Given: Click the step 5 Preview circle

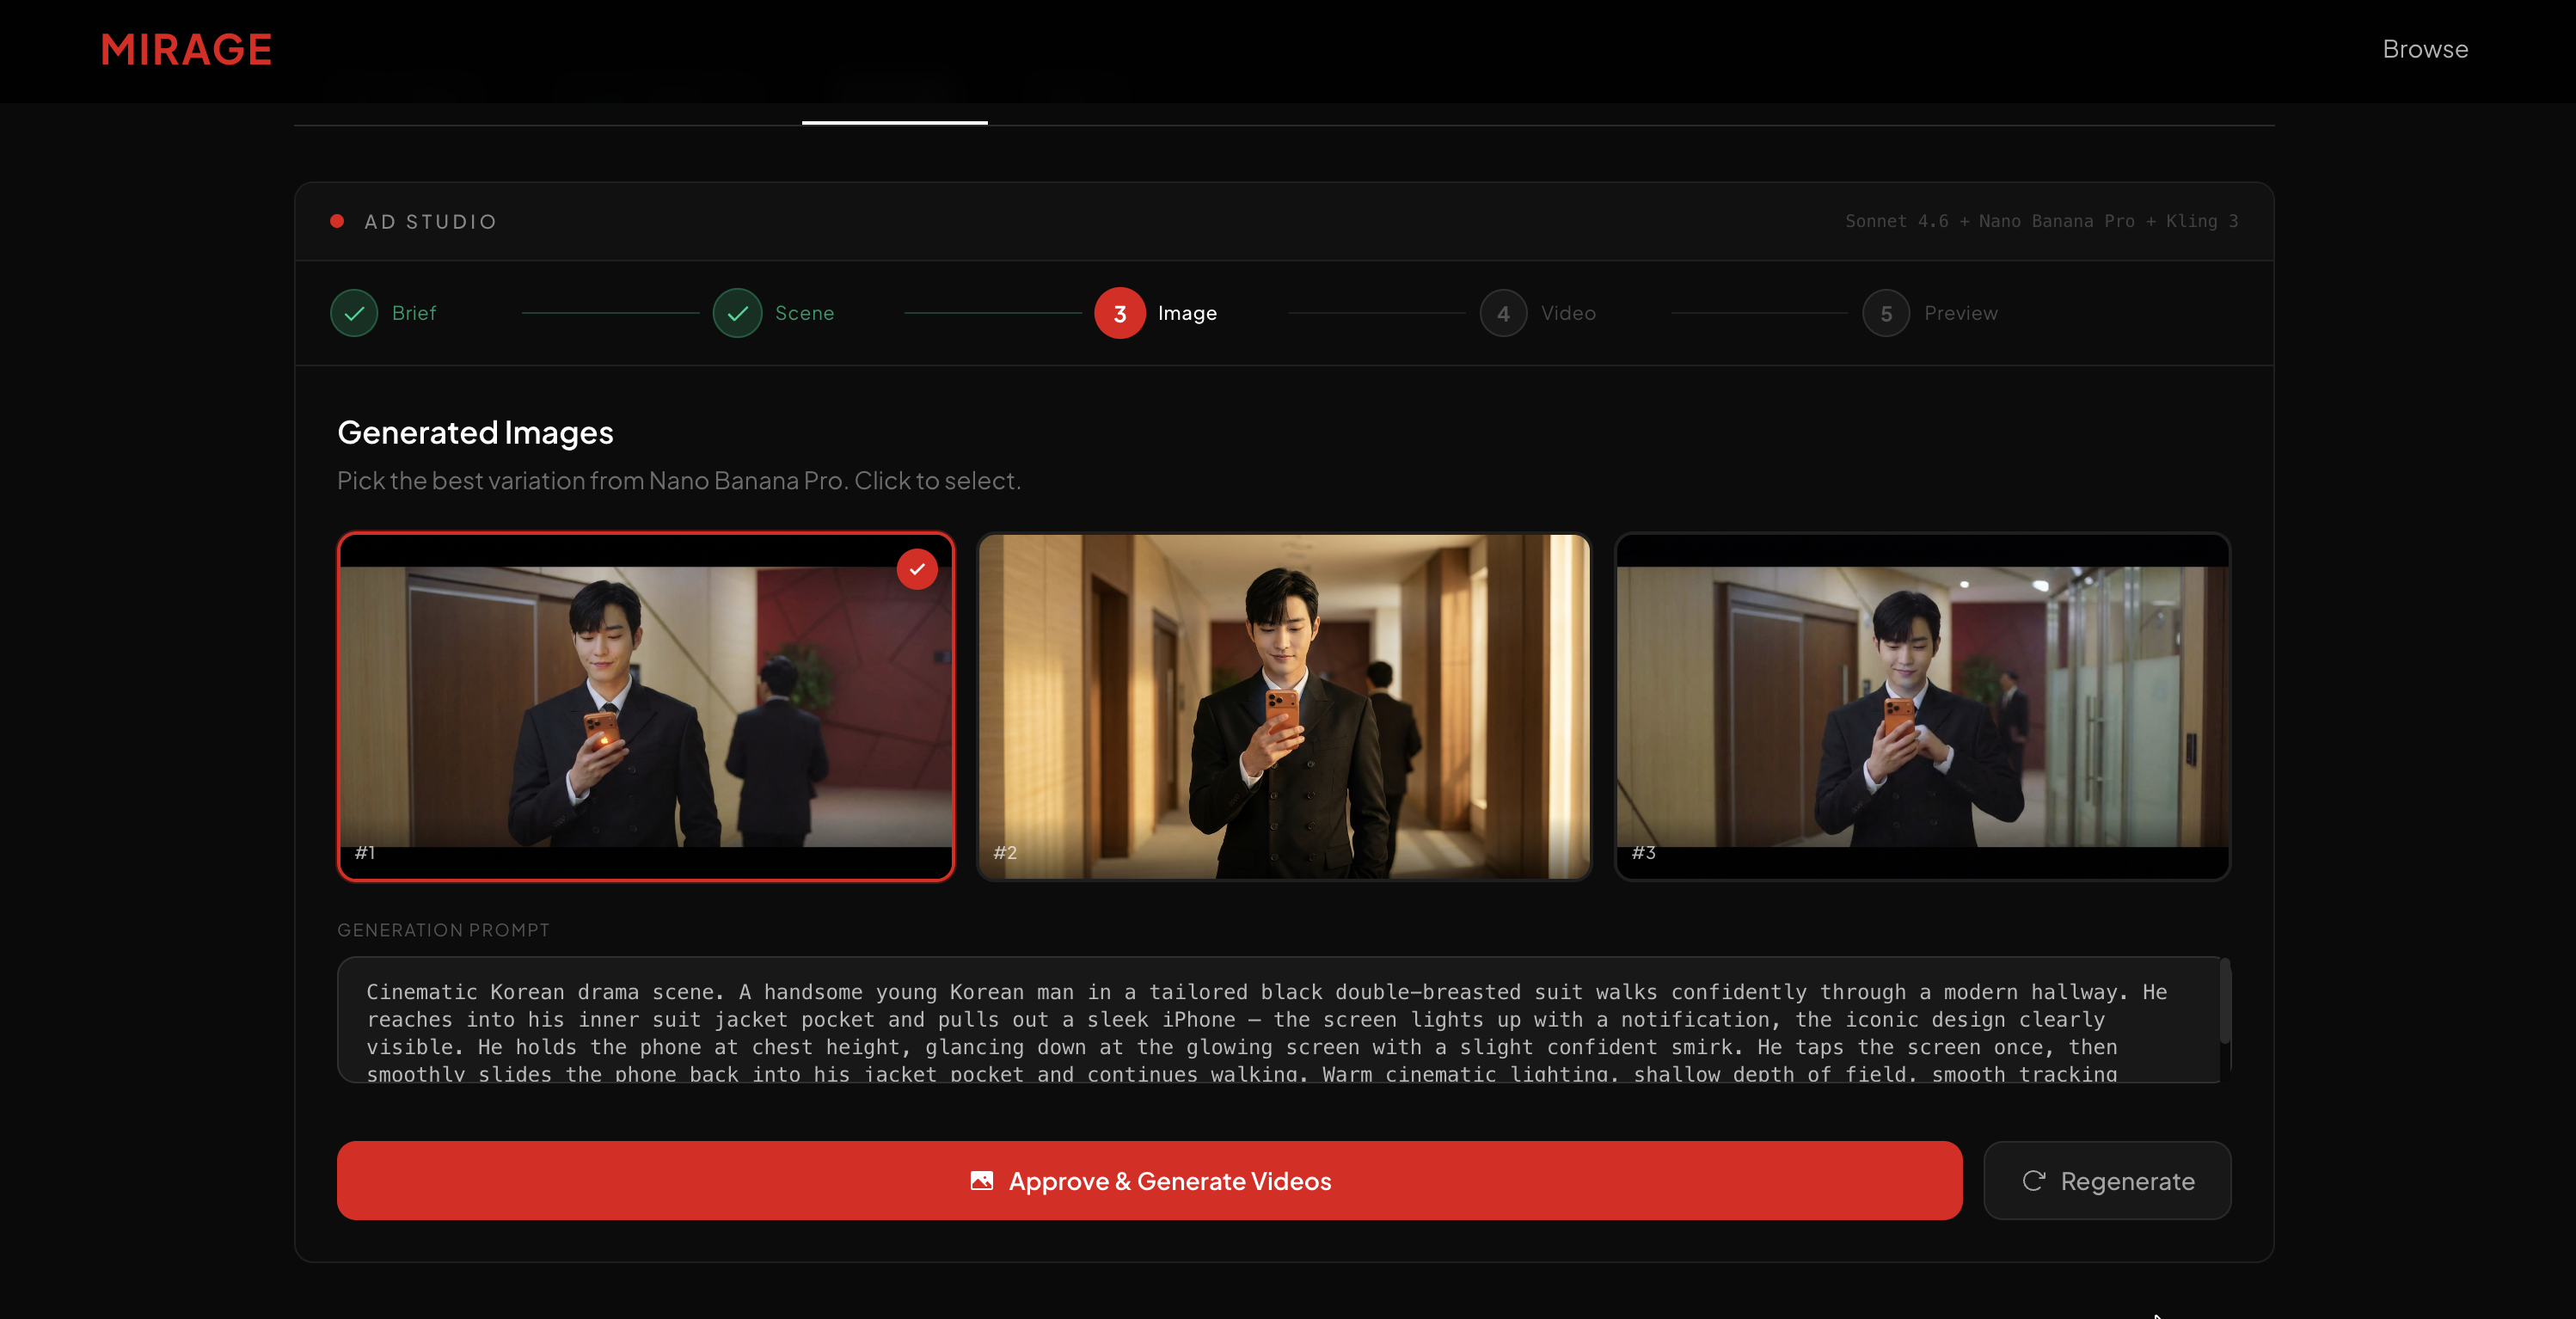Looking at the screenshot, I should tap(1885, 313).
